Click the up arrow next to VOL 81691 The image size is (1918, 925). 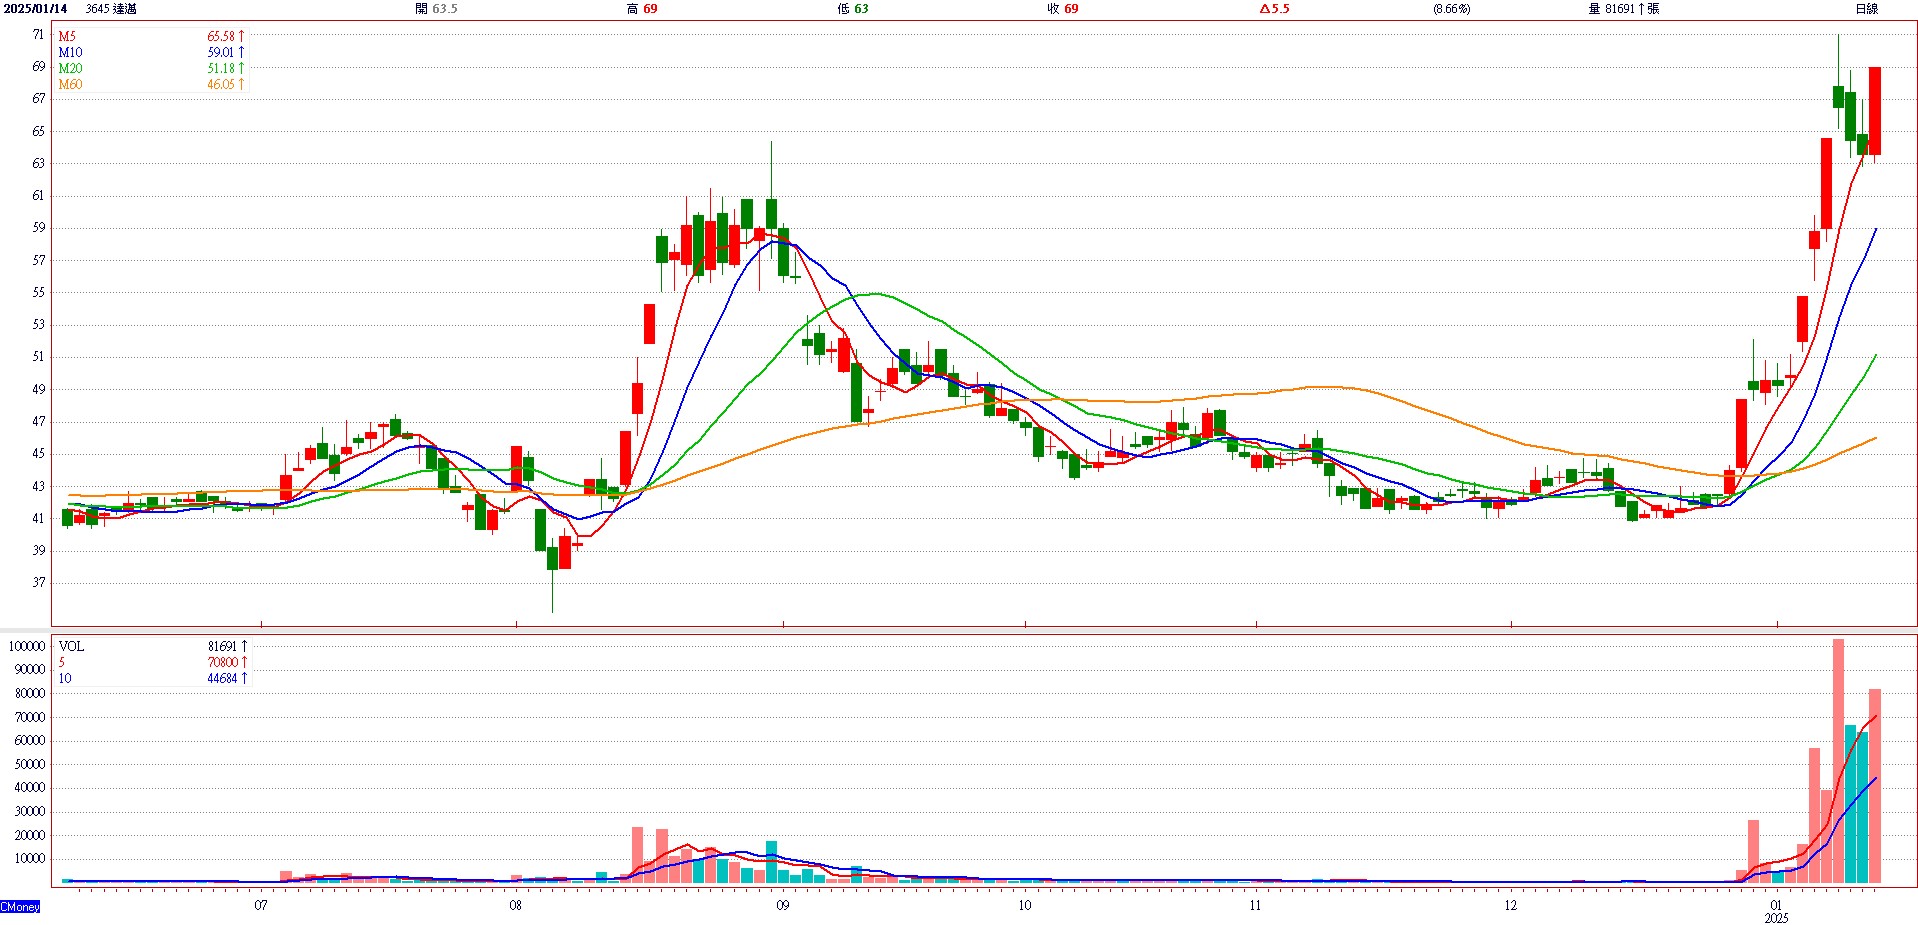244,646
